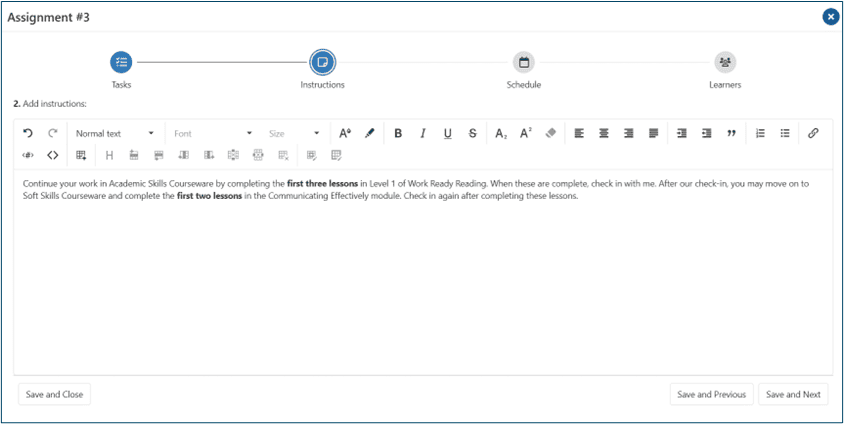Toggle Underline formatting
This screenshot has width=844, height=424.
[x=447, y=133]
